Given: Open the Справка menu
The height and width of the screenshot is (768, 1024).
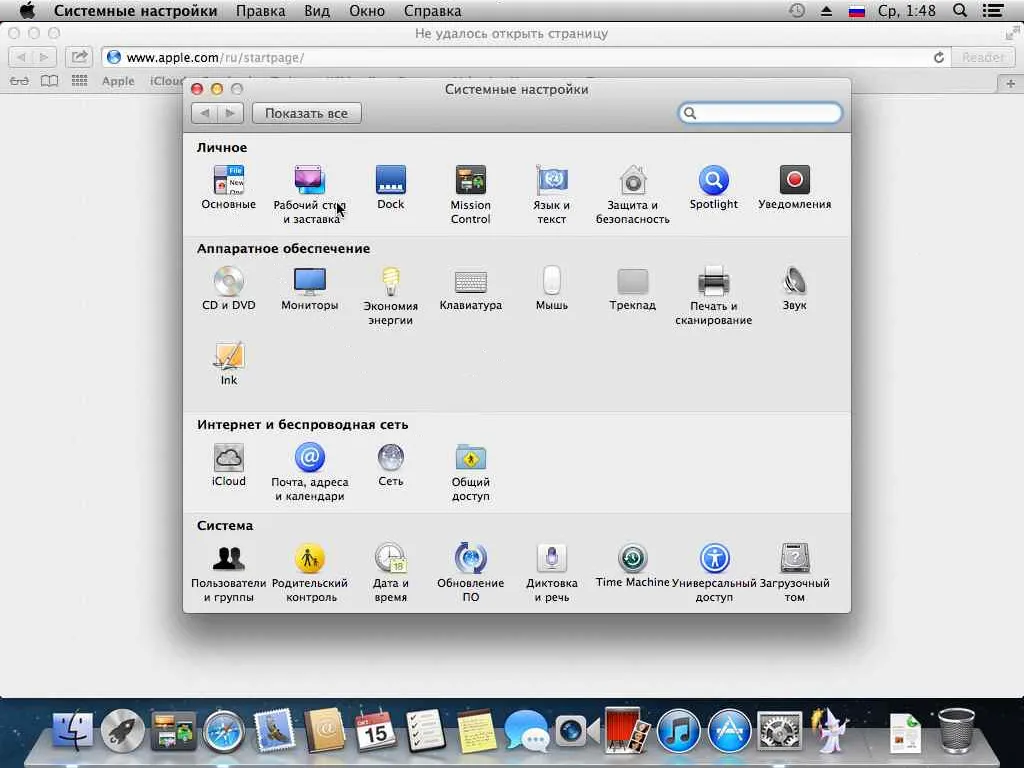Looking at the screenshot, I should pos(432,11).
